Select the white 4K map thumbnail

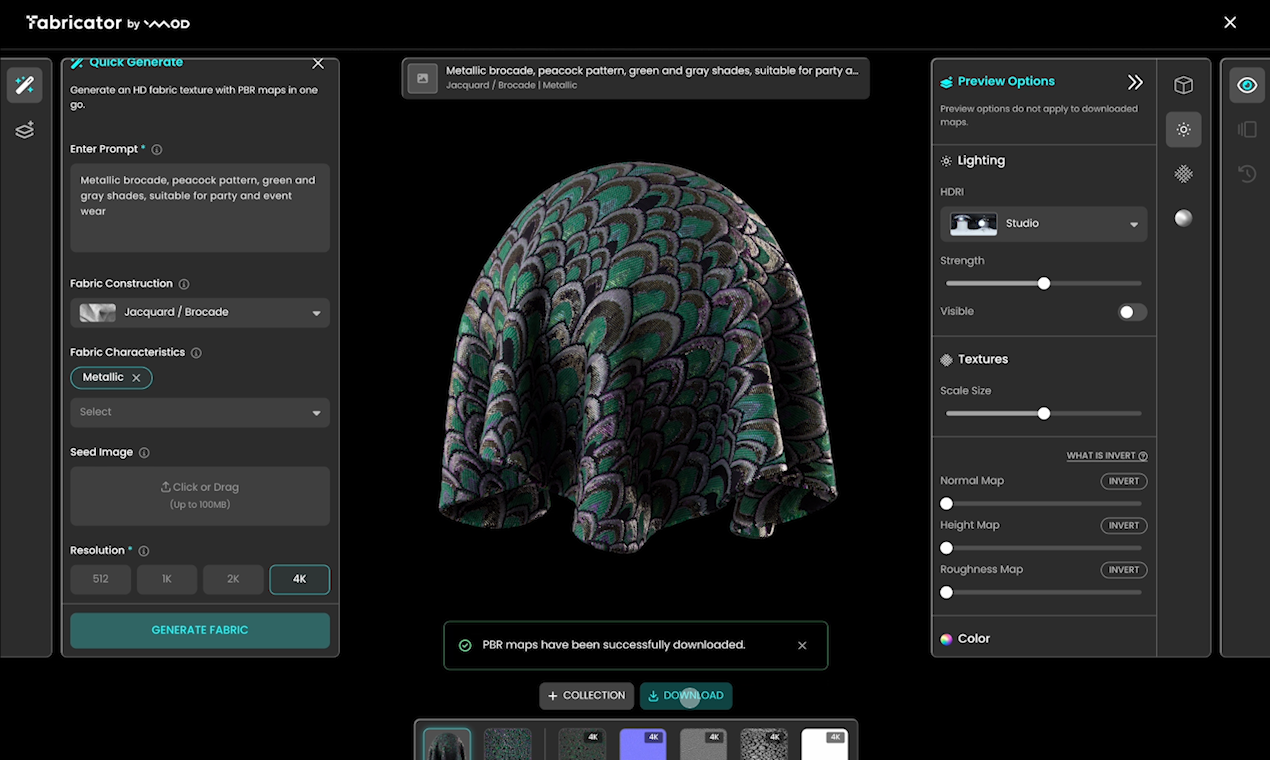click(x=824, y=744)
